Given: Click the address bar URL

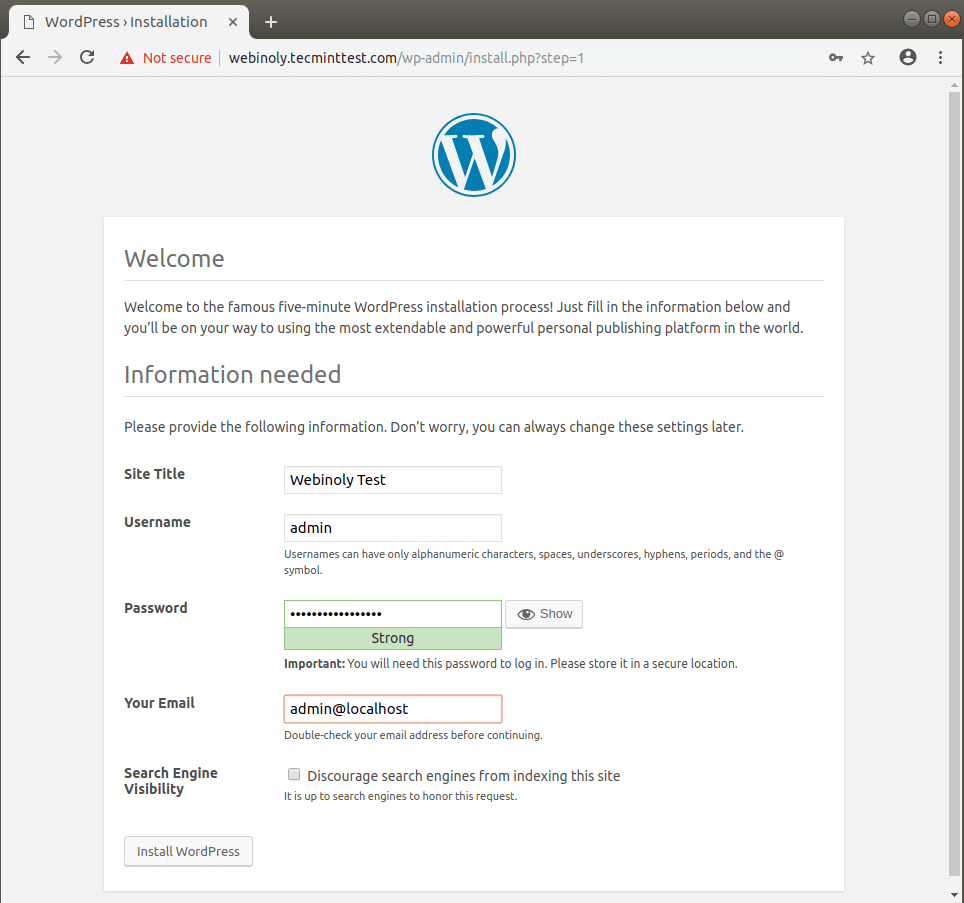Looking at the screenshot, I should click(406, 58).
